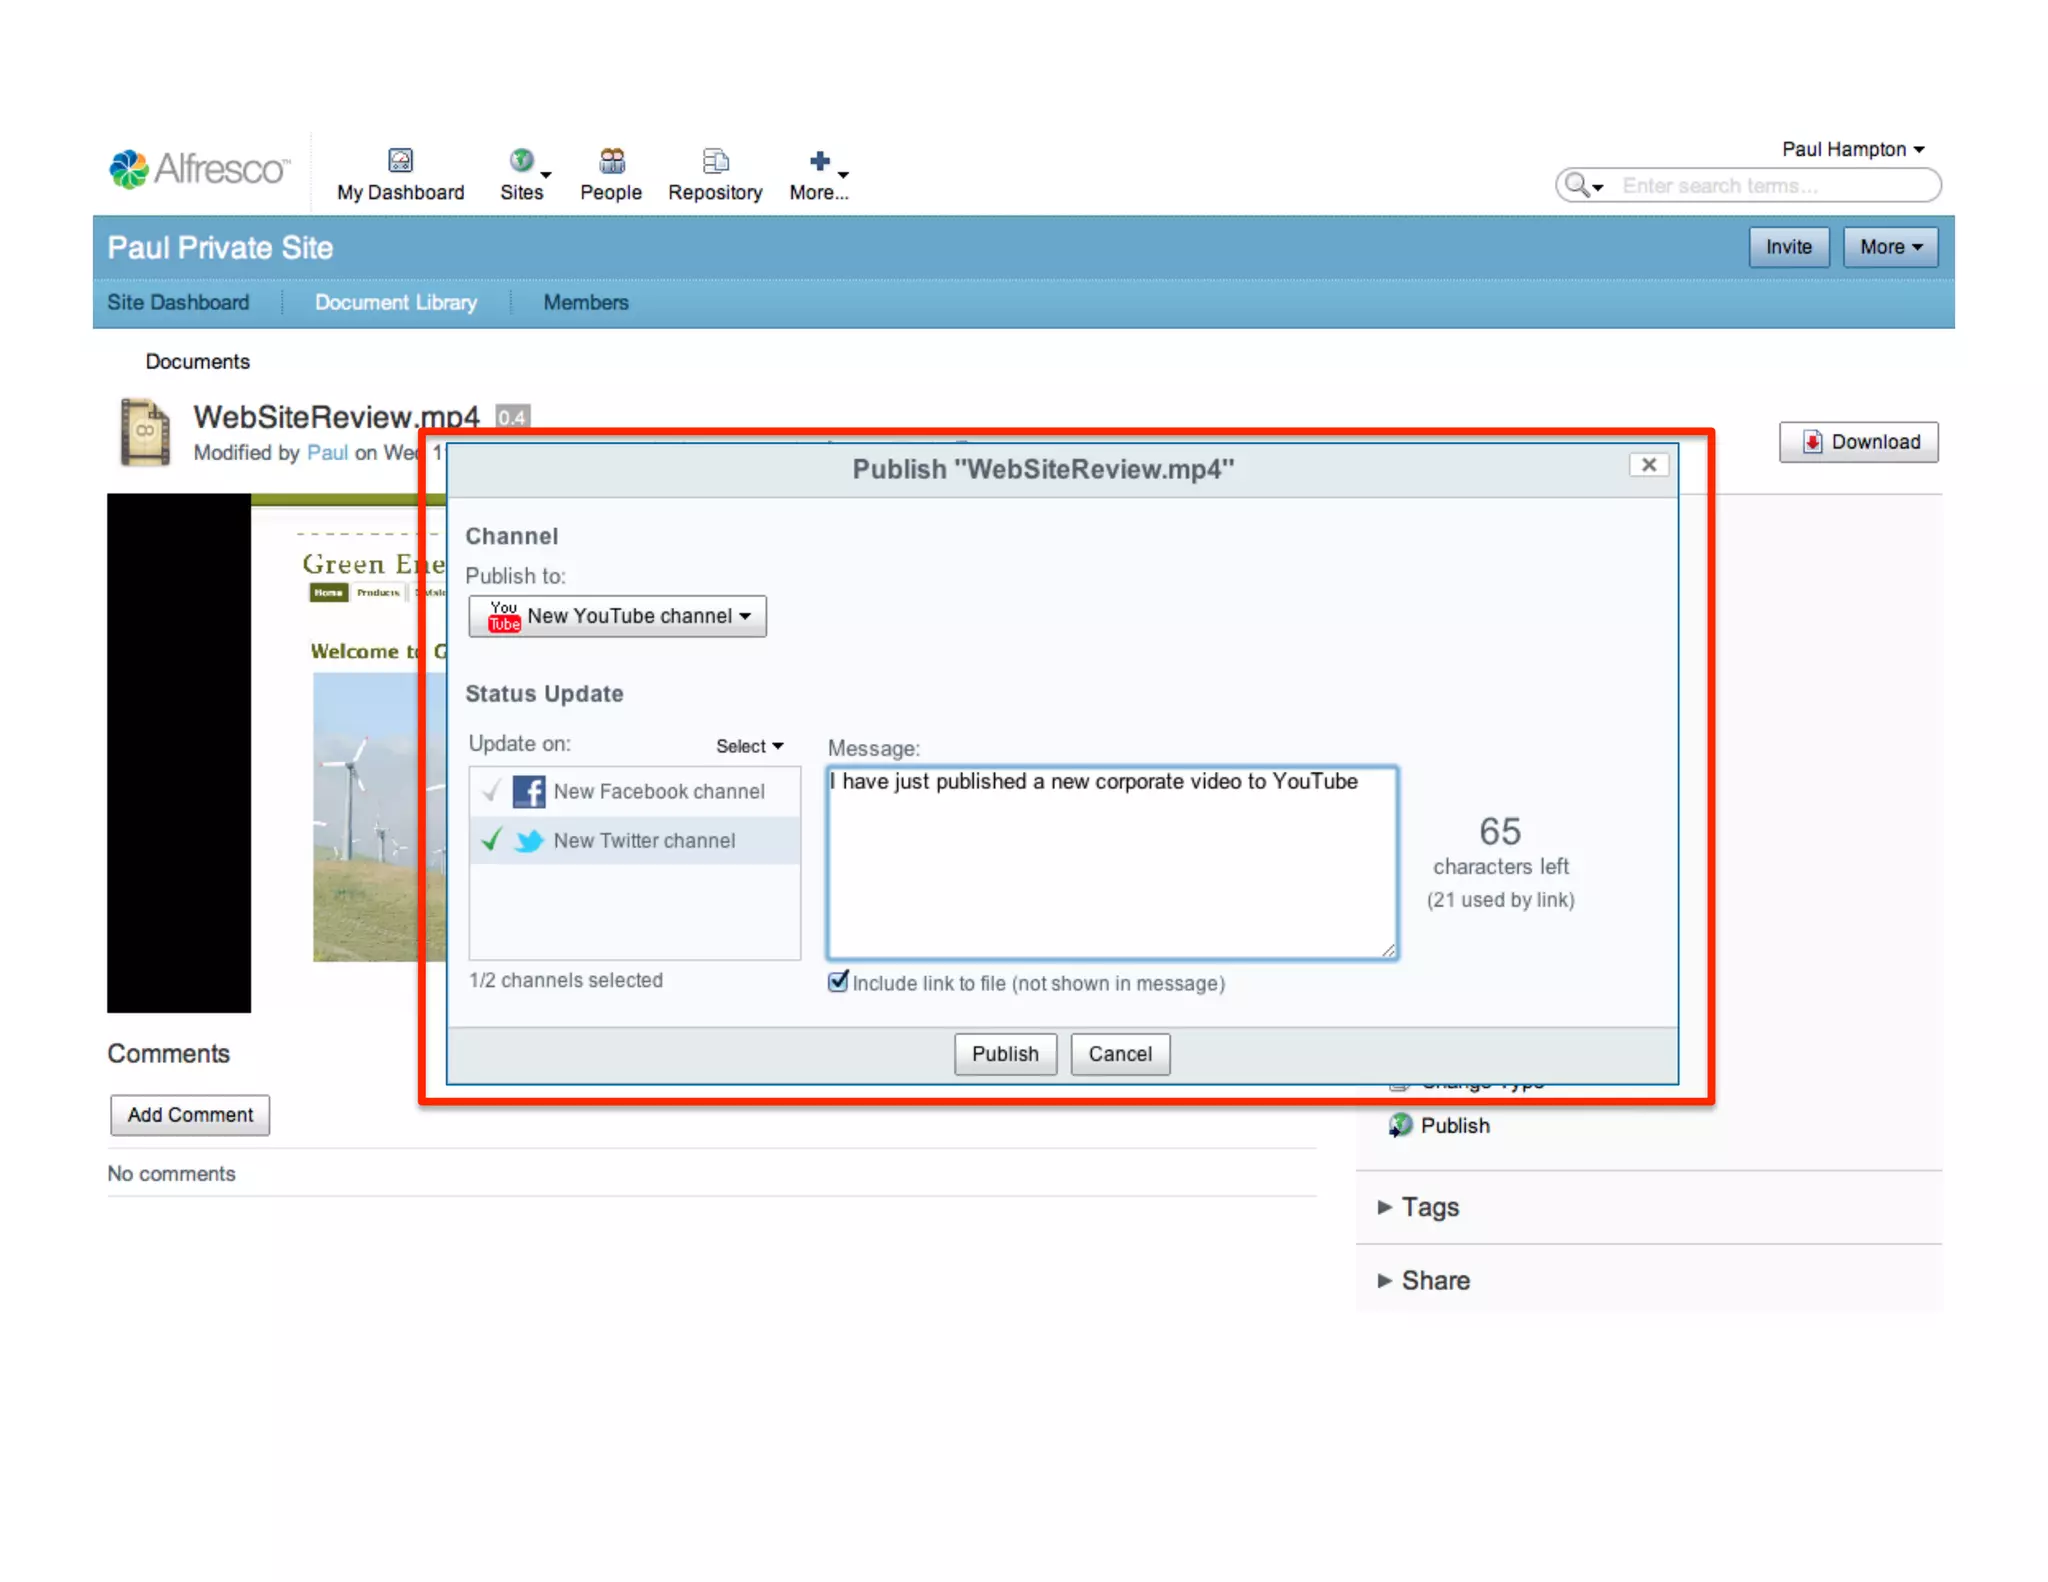Click the Publish action globe icon
The width and height of the screenshot is (2048, 1582).
[x=1400, y=1125]
